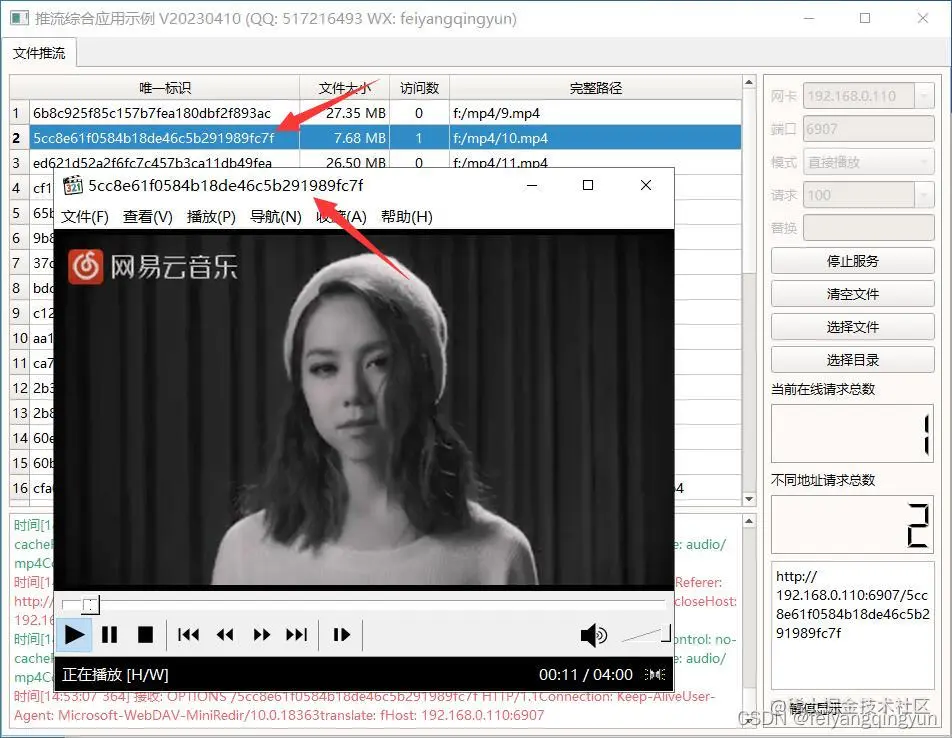This screenshot has width=952, height=738.
Task: Click the 访问数 column header
Action: click(x=419, y=88)
